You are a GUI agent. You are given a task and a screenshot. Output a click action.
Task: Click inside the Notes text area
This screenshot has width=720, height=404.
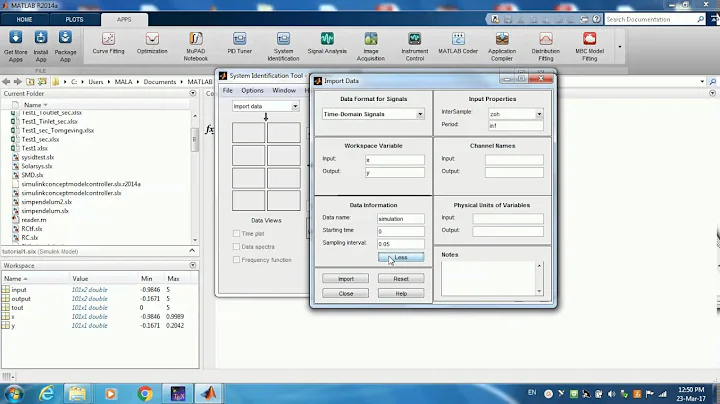(x=488, y=279)
